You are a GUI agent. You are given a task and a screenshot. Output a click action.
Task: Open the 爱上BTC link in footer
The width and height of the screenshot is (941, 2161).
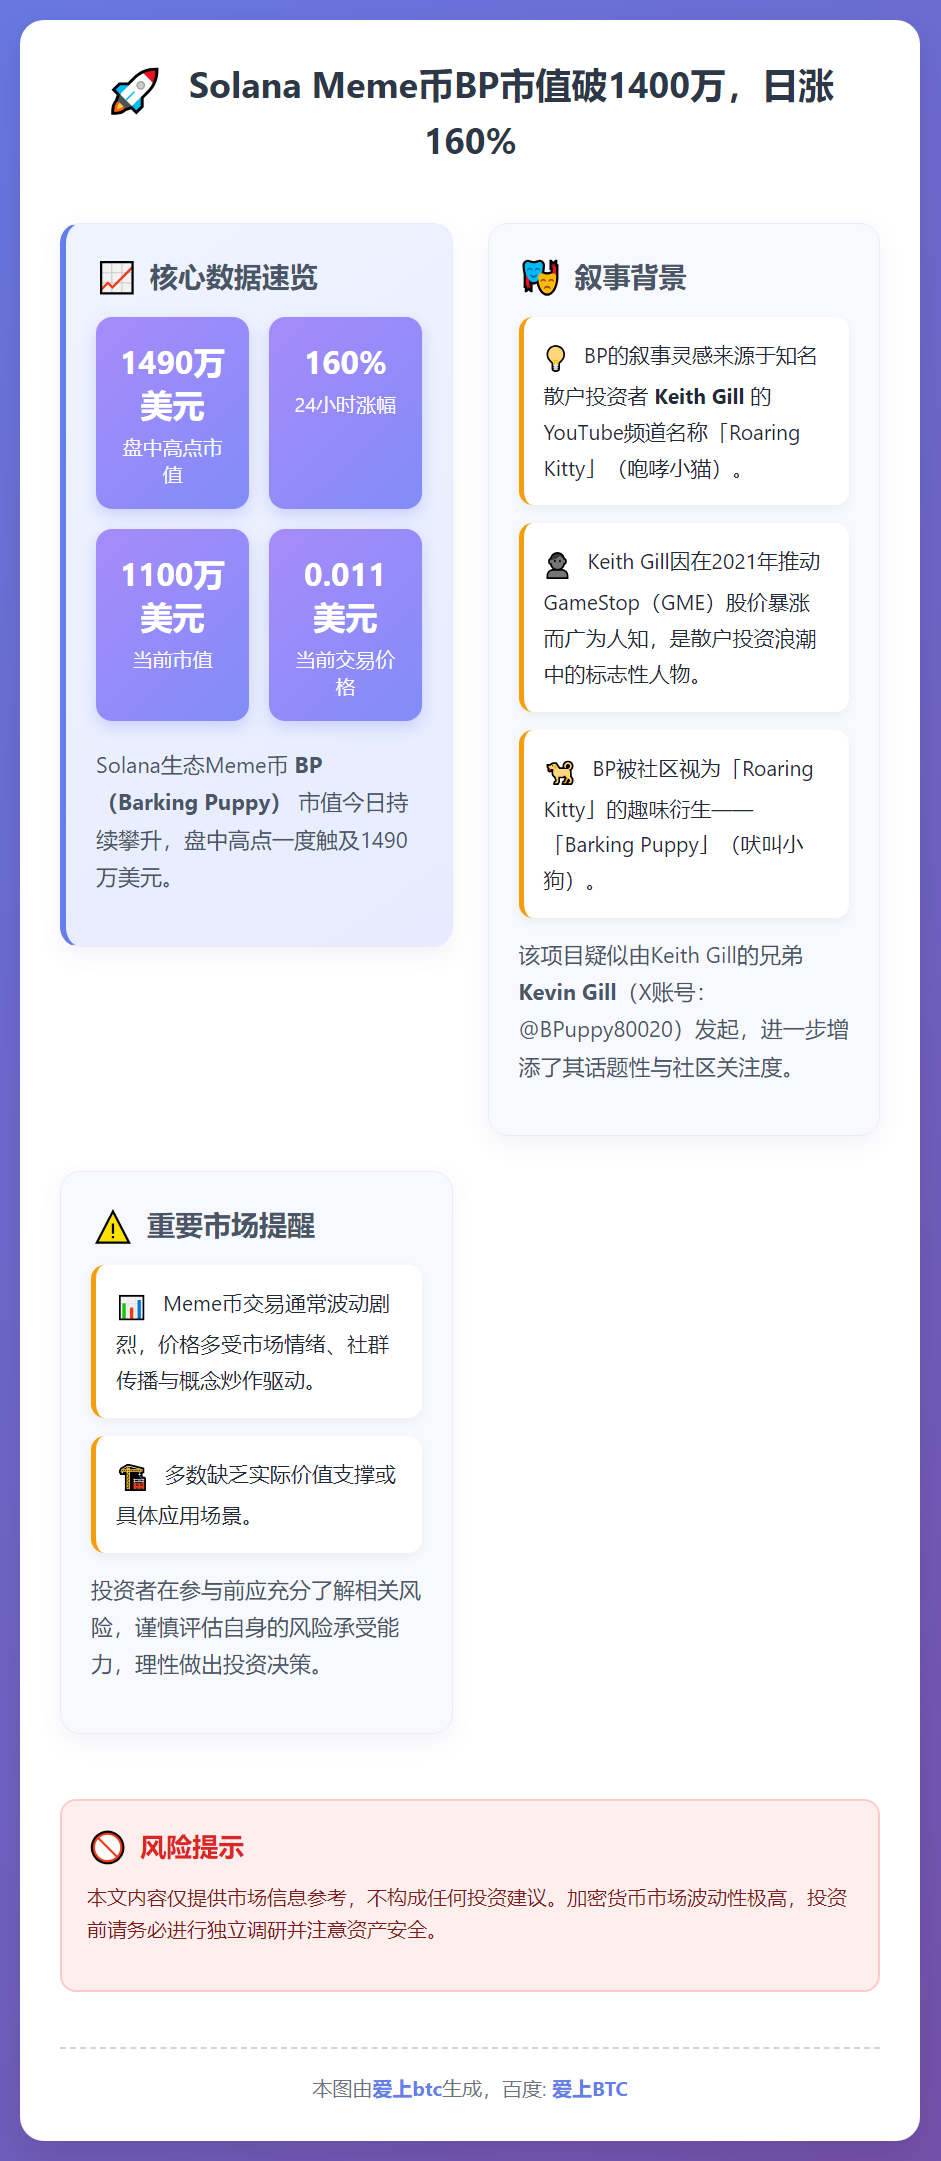[590, 2088]
